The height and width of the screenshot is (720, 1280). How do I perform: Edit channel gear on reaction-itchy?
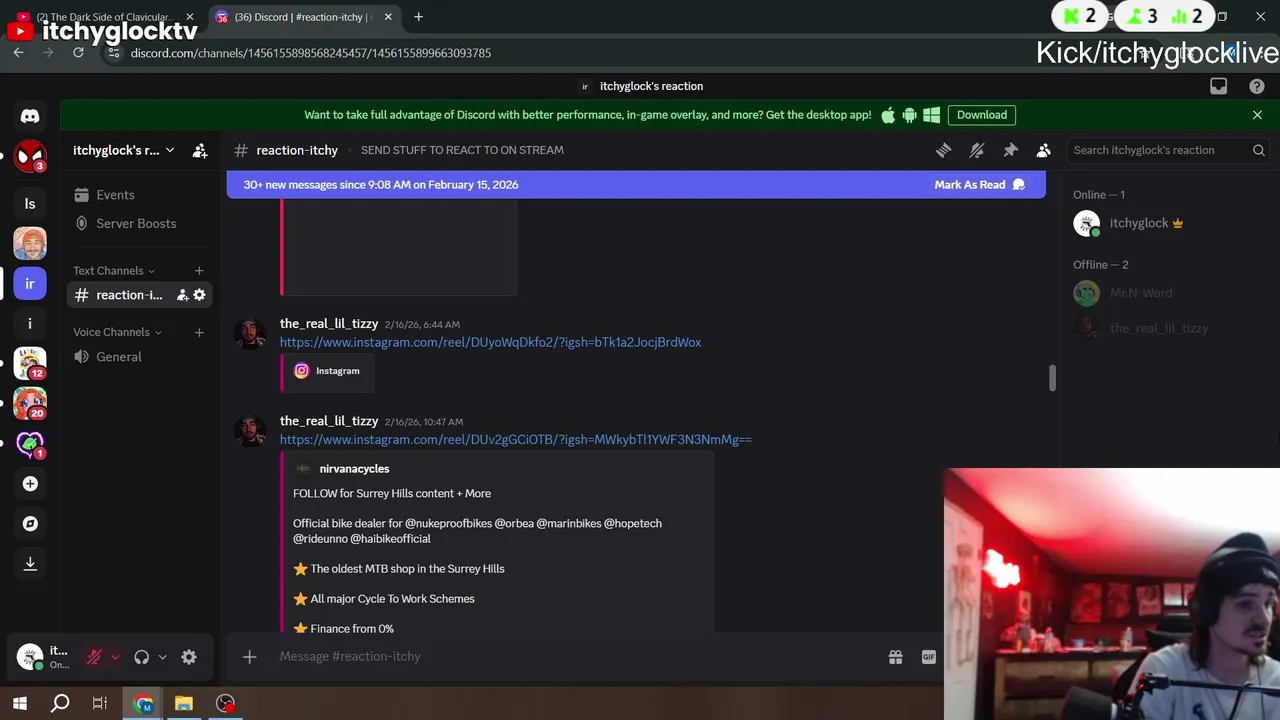(199, 295)
